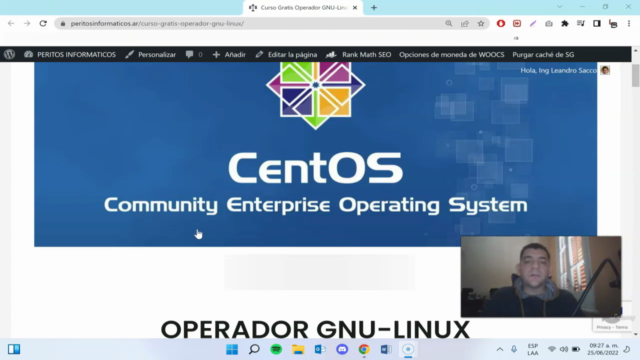640x360 pixels.
Task: Click Opciones de moneda de WOOCS
Action: (x=452, y=54)
